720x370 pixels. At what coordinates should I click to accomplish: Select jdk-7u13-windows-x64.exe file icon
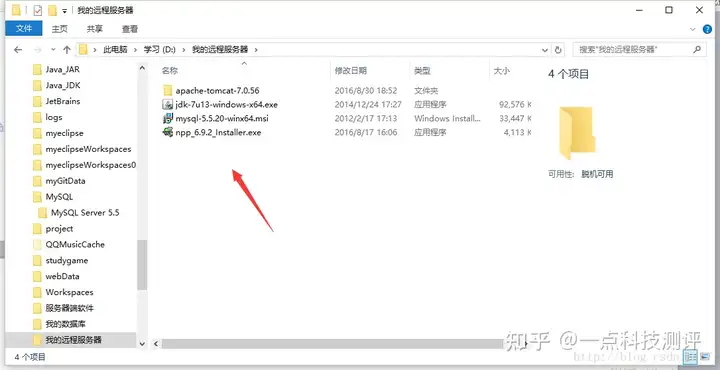[x=168, y=105]
